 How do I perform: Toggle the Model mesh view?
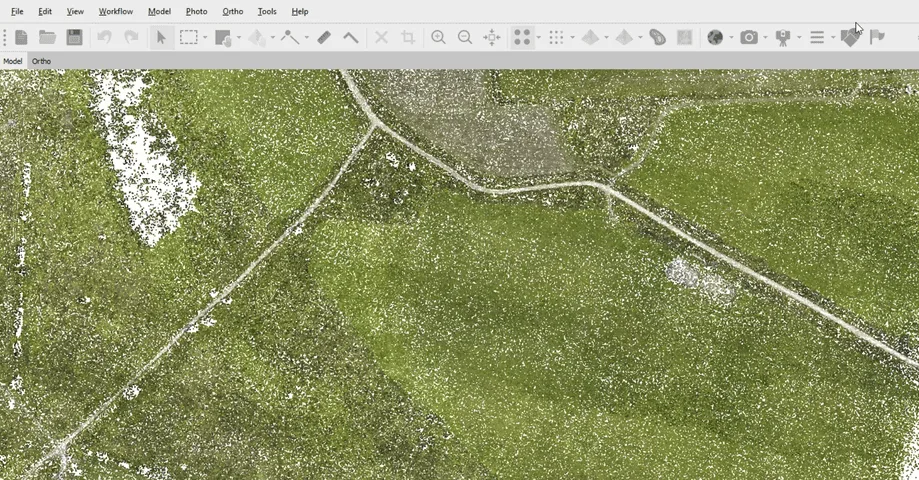point(590,38)
